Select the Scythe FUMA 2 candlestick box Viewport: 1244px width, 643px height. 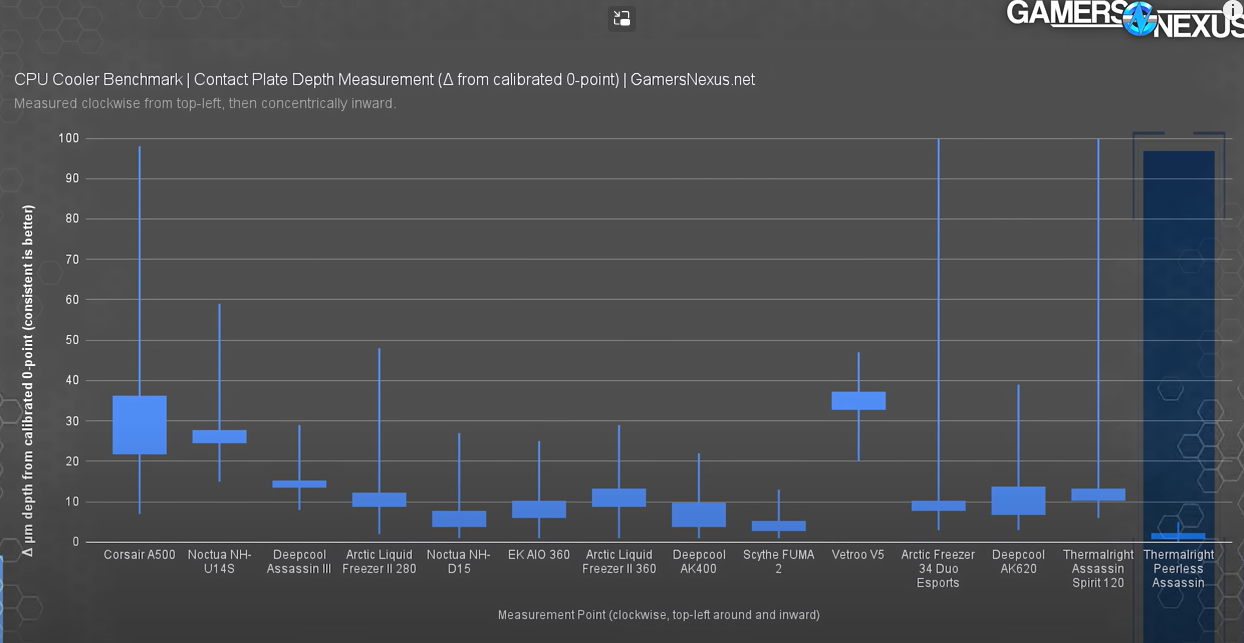[779, 526]
